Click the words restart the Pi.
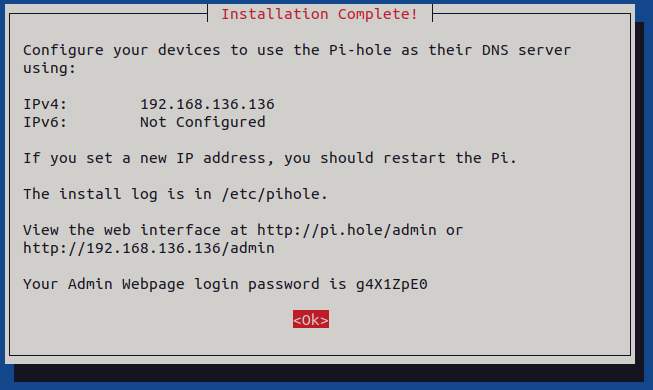The height and width of the screenshot is (390, 653). coord(450,158)
